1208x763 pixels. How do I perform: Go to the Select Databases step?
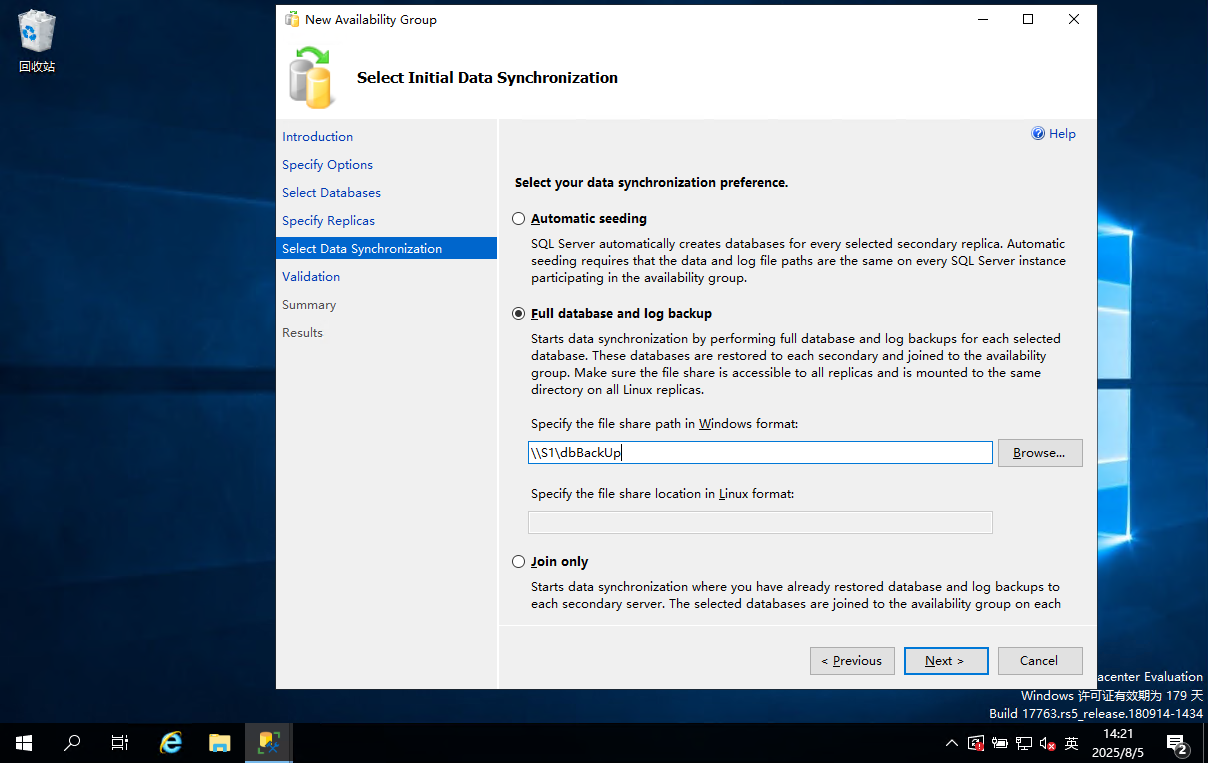331,192
